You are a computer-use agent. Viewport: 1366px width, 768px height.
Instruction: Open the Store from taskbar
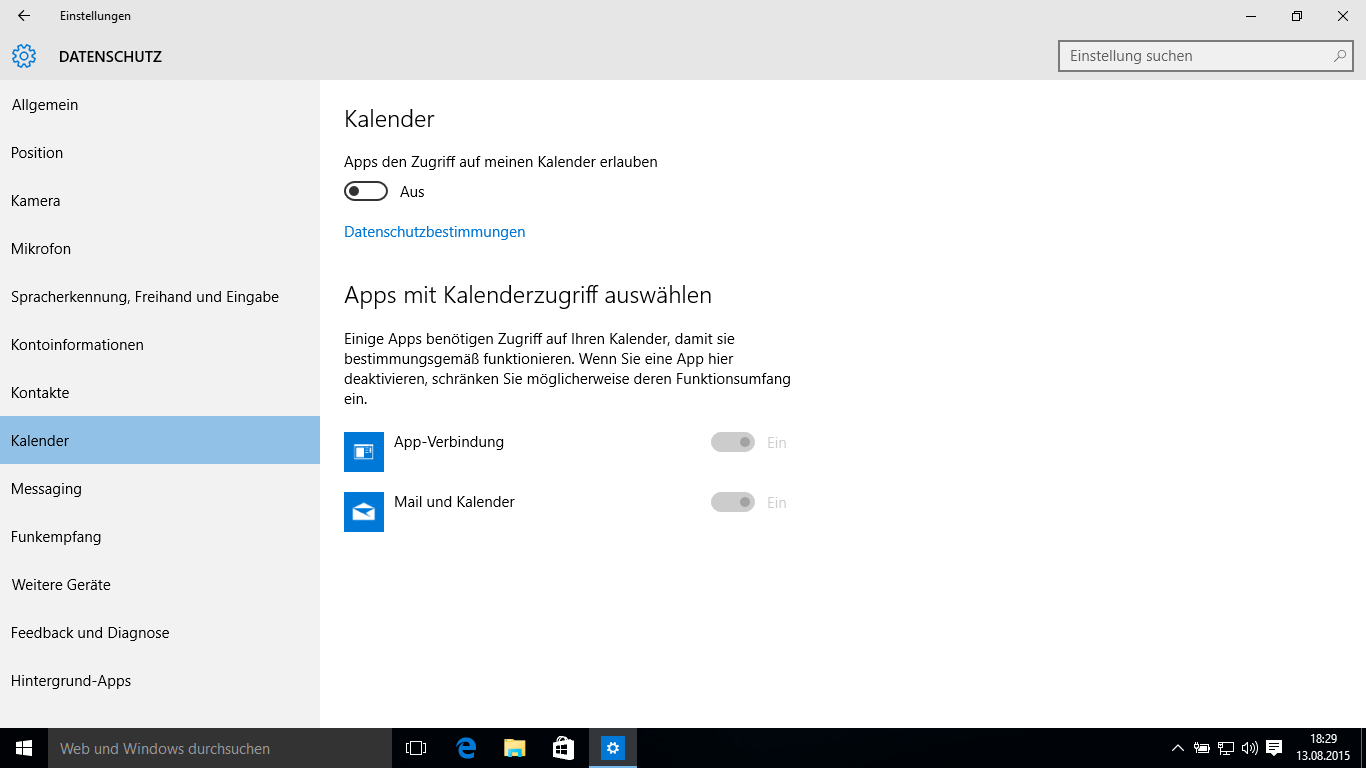pyautogui.click(x=563, y=748)
